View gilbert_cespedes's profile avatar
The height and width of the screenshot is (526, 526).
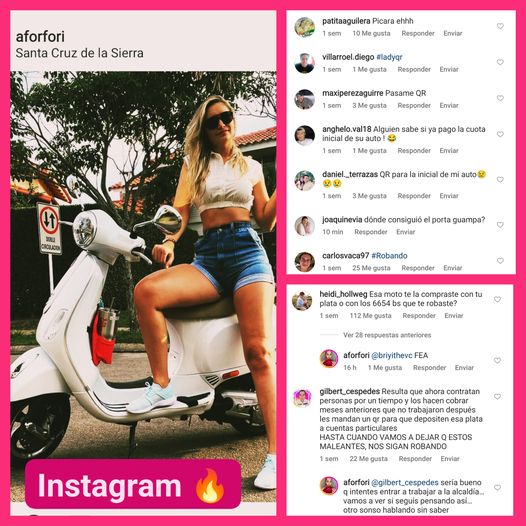coord(302,398)
